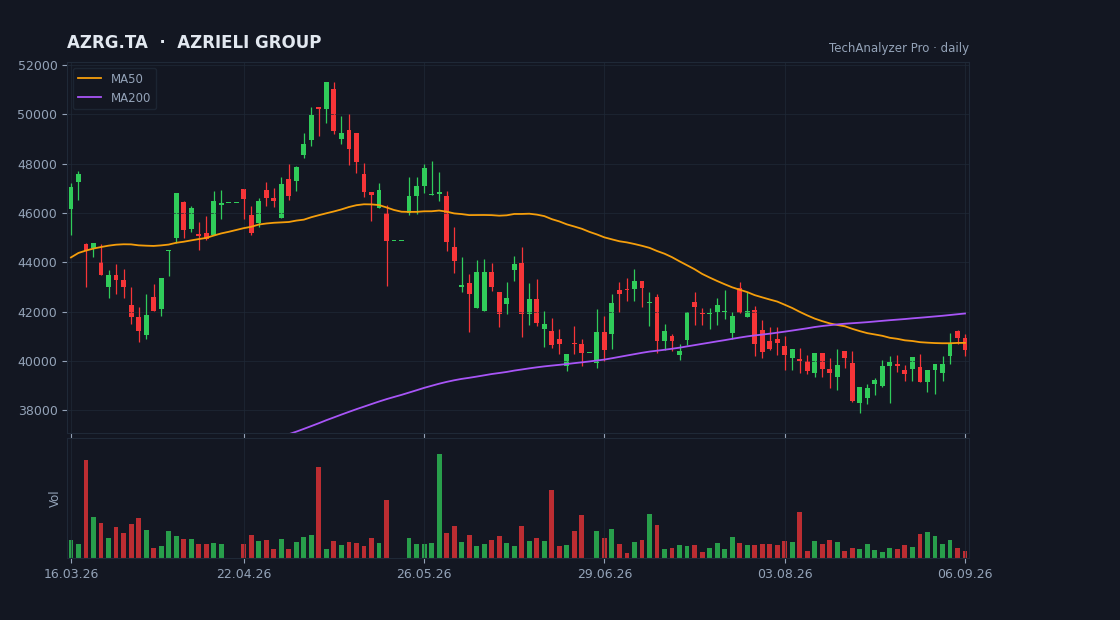
Task: Click the 03.08.26 date axis label
Action: click(785, 574)
